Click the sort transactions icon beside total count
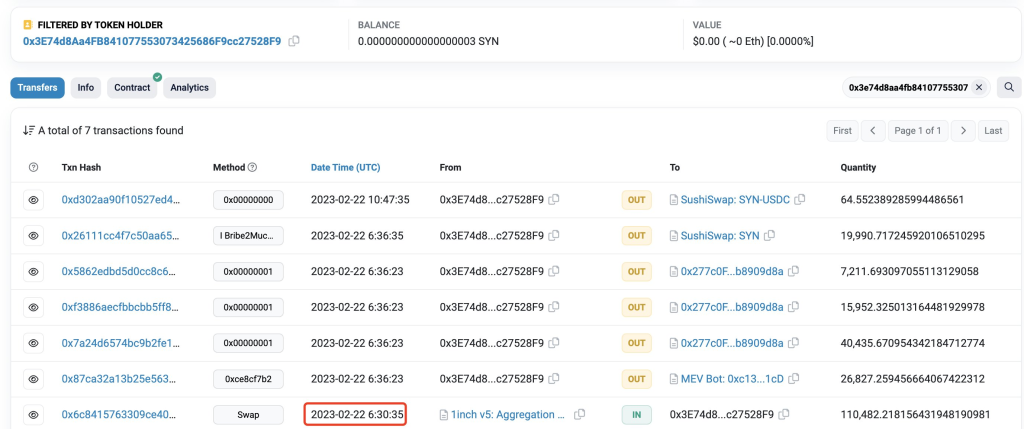The image size is (1024, 429). coord(28,131)
